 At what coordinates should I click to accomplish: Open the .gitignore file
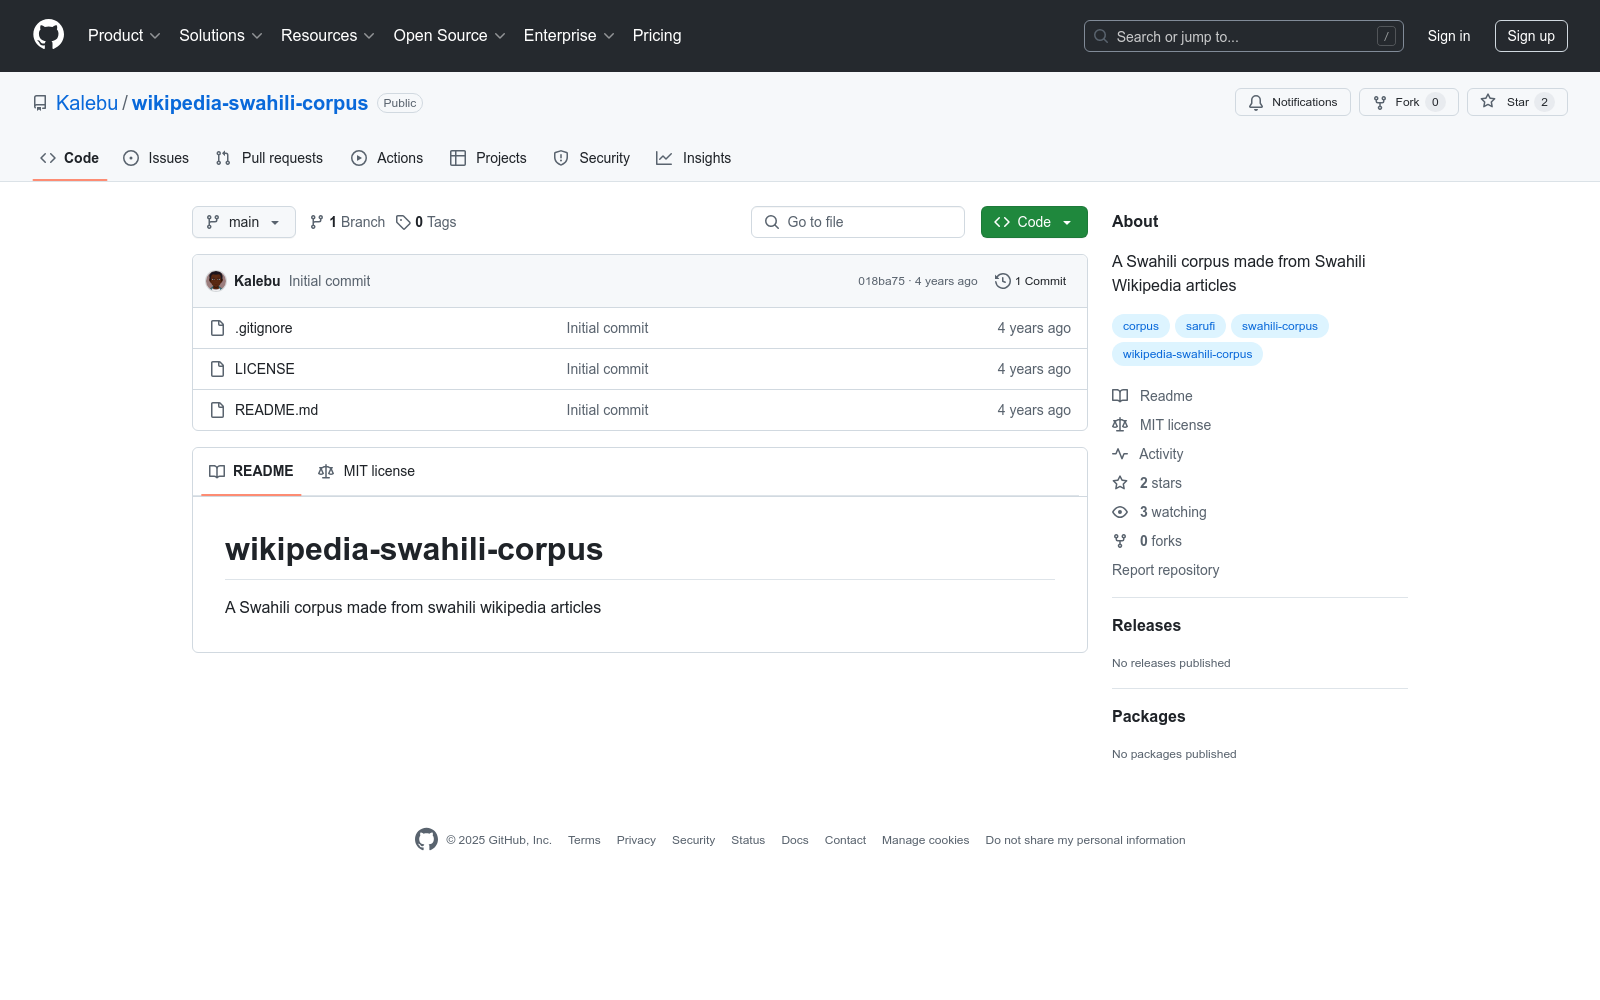tap(264, 328)
